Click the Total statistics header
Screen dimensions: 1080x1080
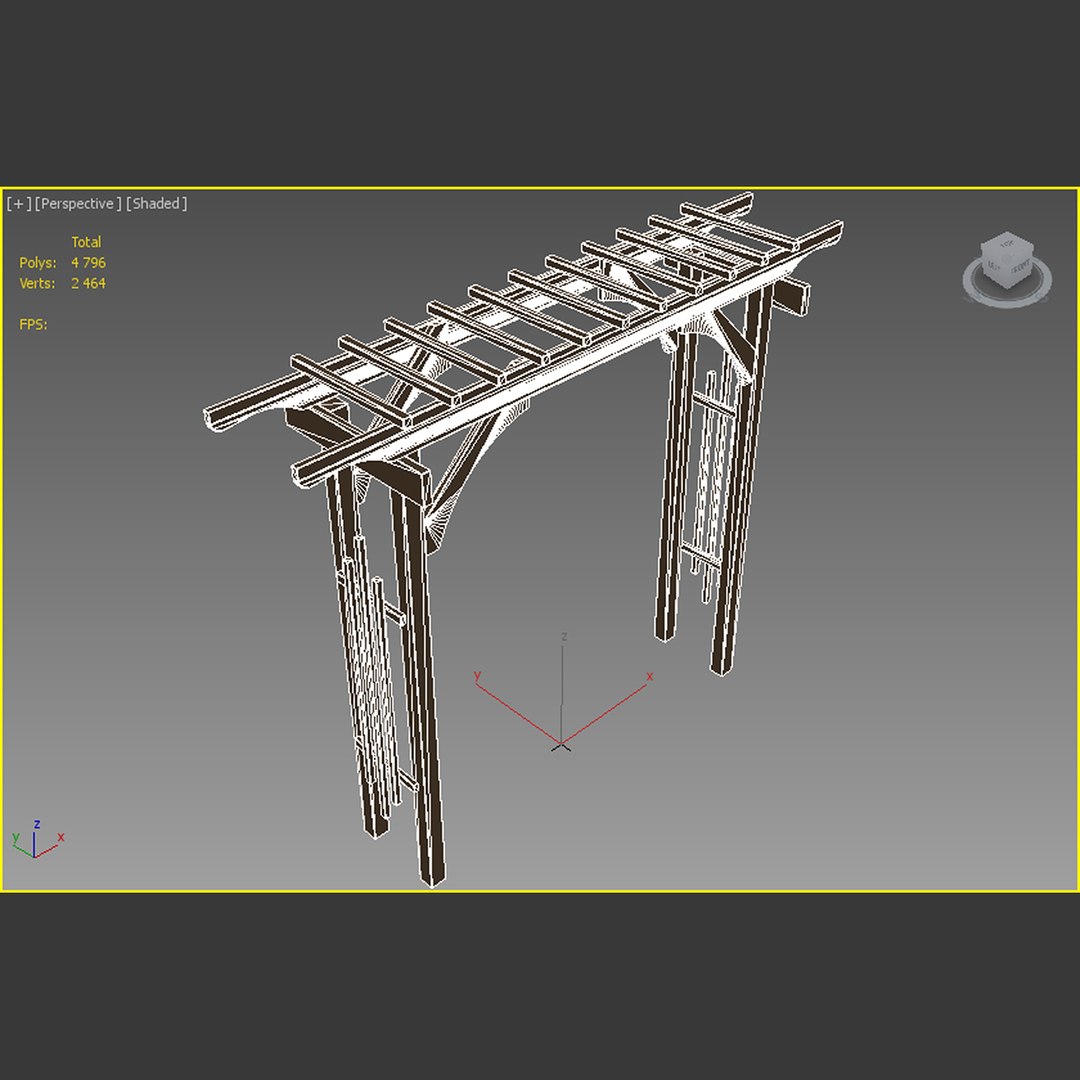pos(86,242)
